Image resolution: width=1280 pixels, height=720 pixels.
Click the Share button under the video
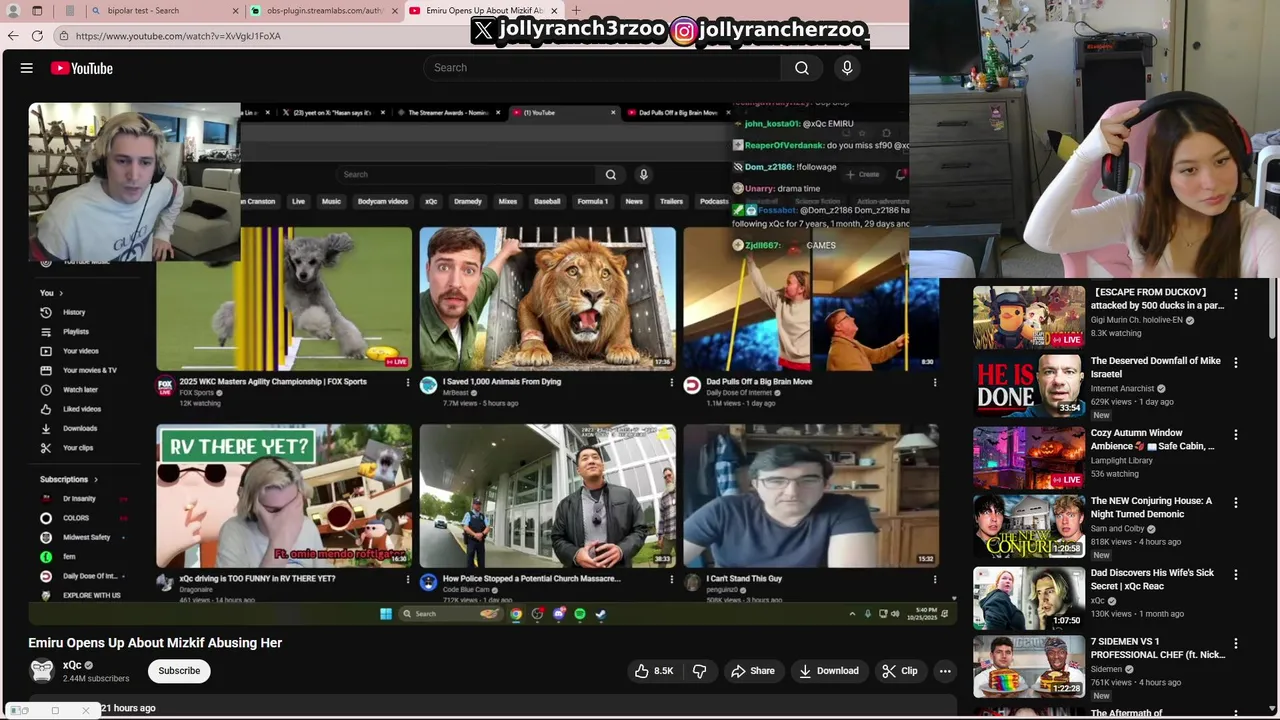tap(752, 671)
